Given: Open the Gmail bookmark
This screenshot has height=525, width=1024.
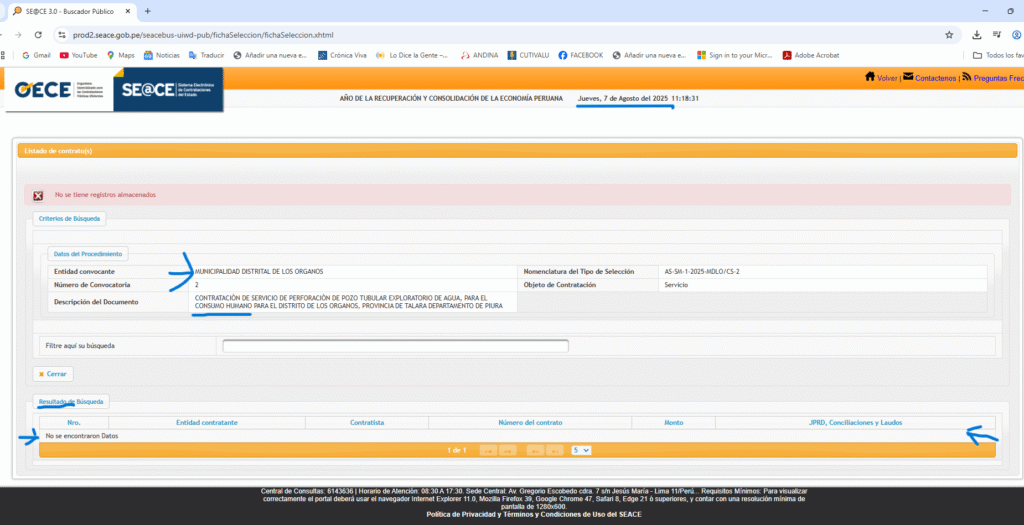Looking at the screenshot, I should coord(35,55).
